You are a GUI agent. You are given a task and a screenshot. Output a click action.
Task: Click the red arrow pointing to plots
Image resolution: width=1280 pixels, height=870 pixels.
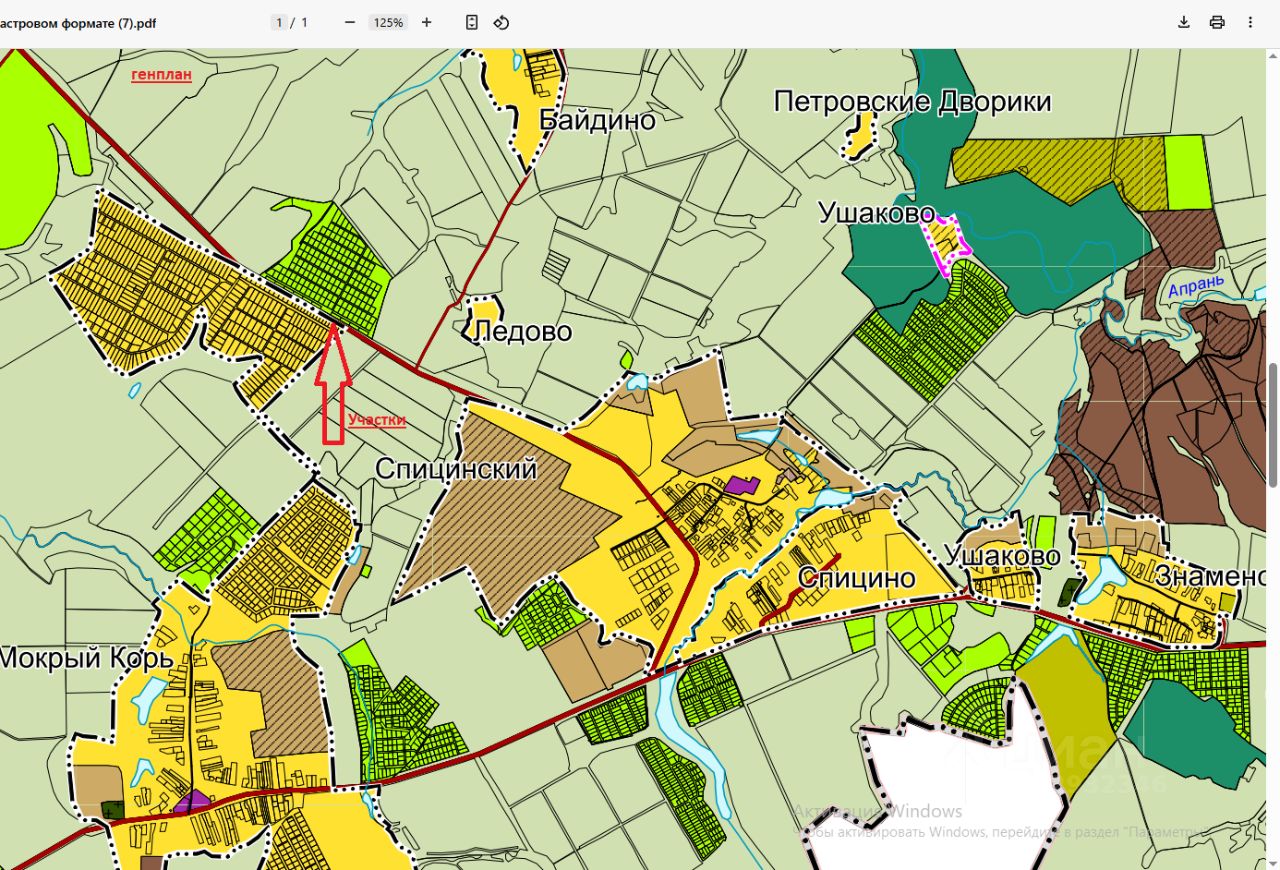333,385
